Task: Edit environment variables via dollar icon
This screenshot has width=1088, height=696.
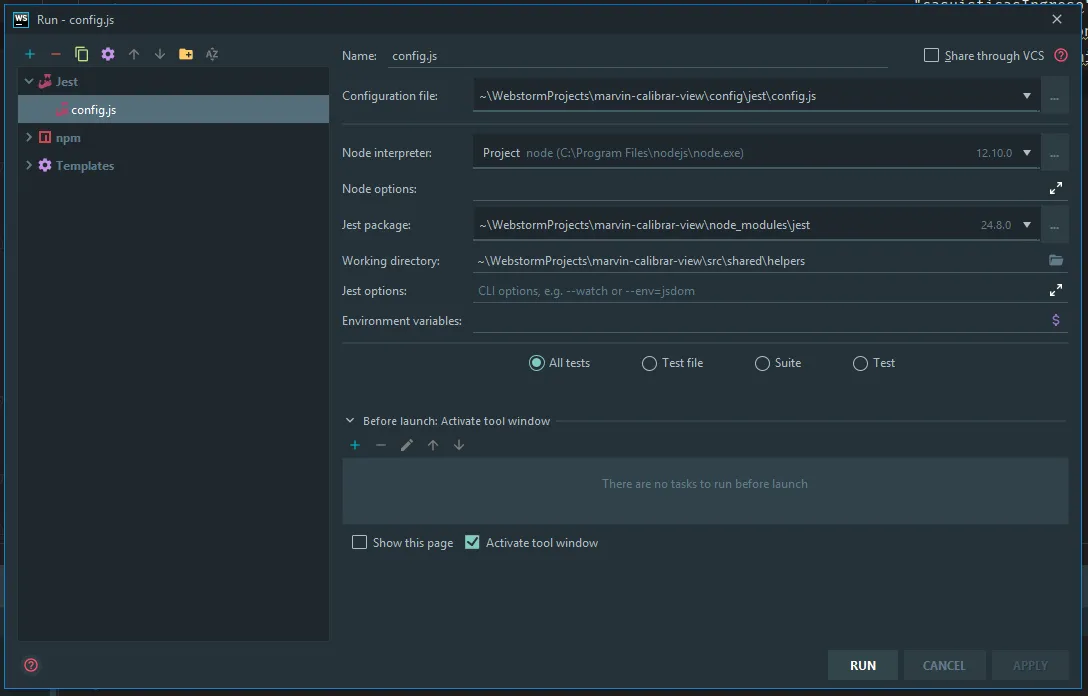Action: [x=1055, y=320]
